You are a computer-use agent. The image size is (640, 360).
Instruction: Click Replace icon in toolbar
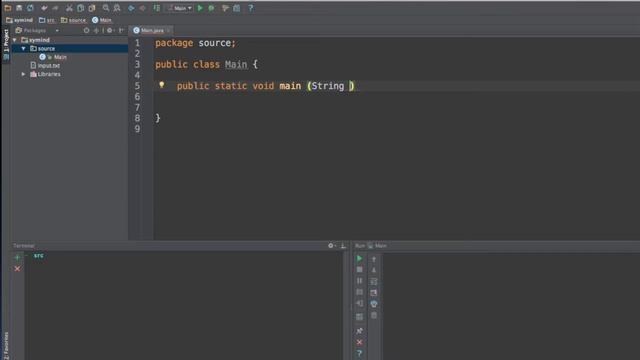pos(117,8)
